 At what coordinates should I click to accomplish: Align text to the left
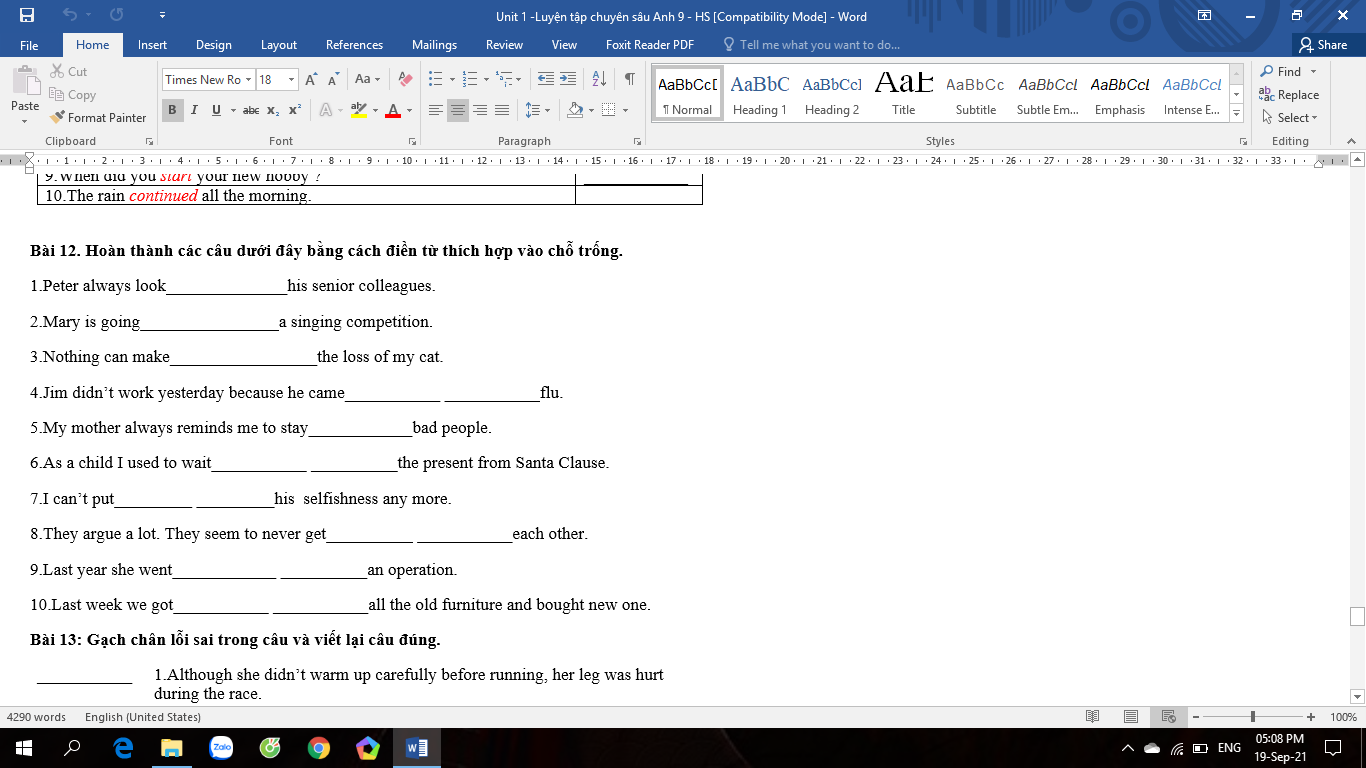click(436, 110)
